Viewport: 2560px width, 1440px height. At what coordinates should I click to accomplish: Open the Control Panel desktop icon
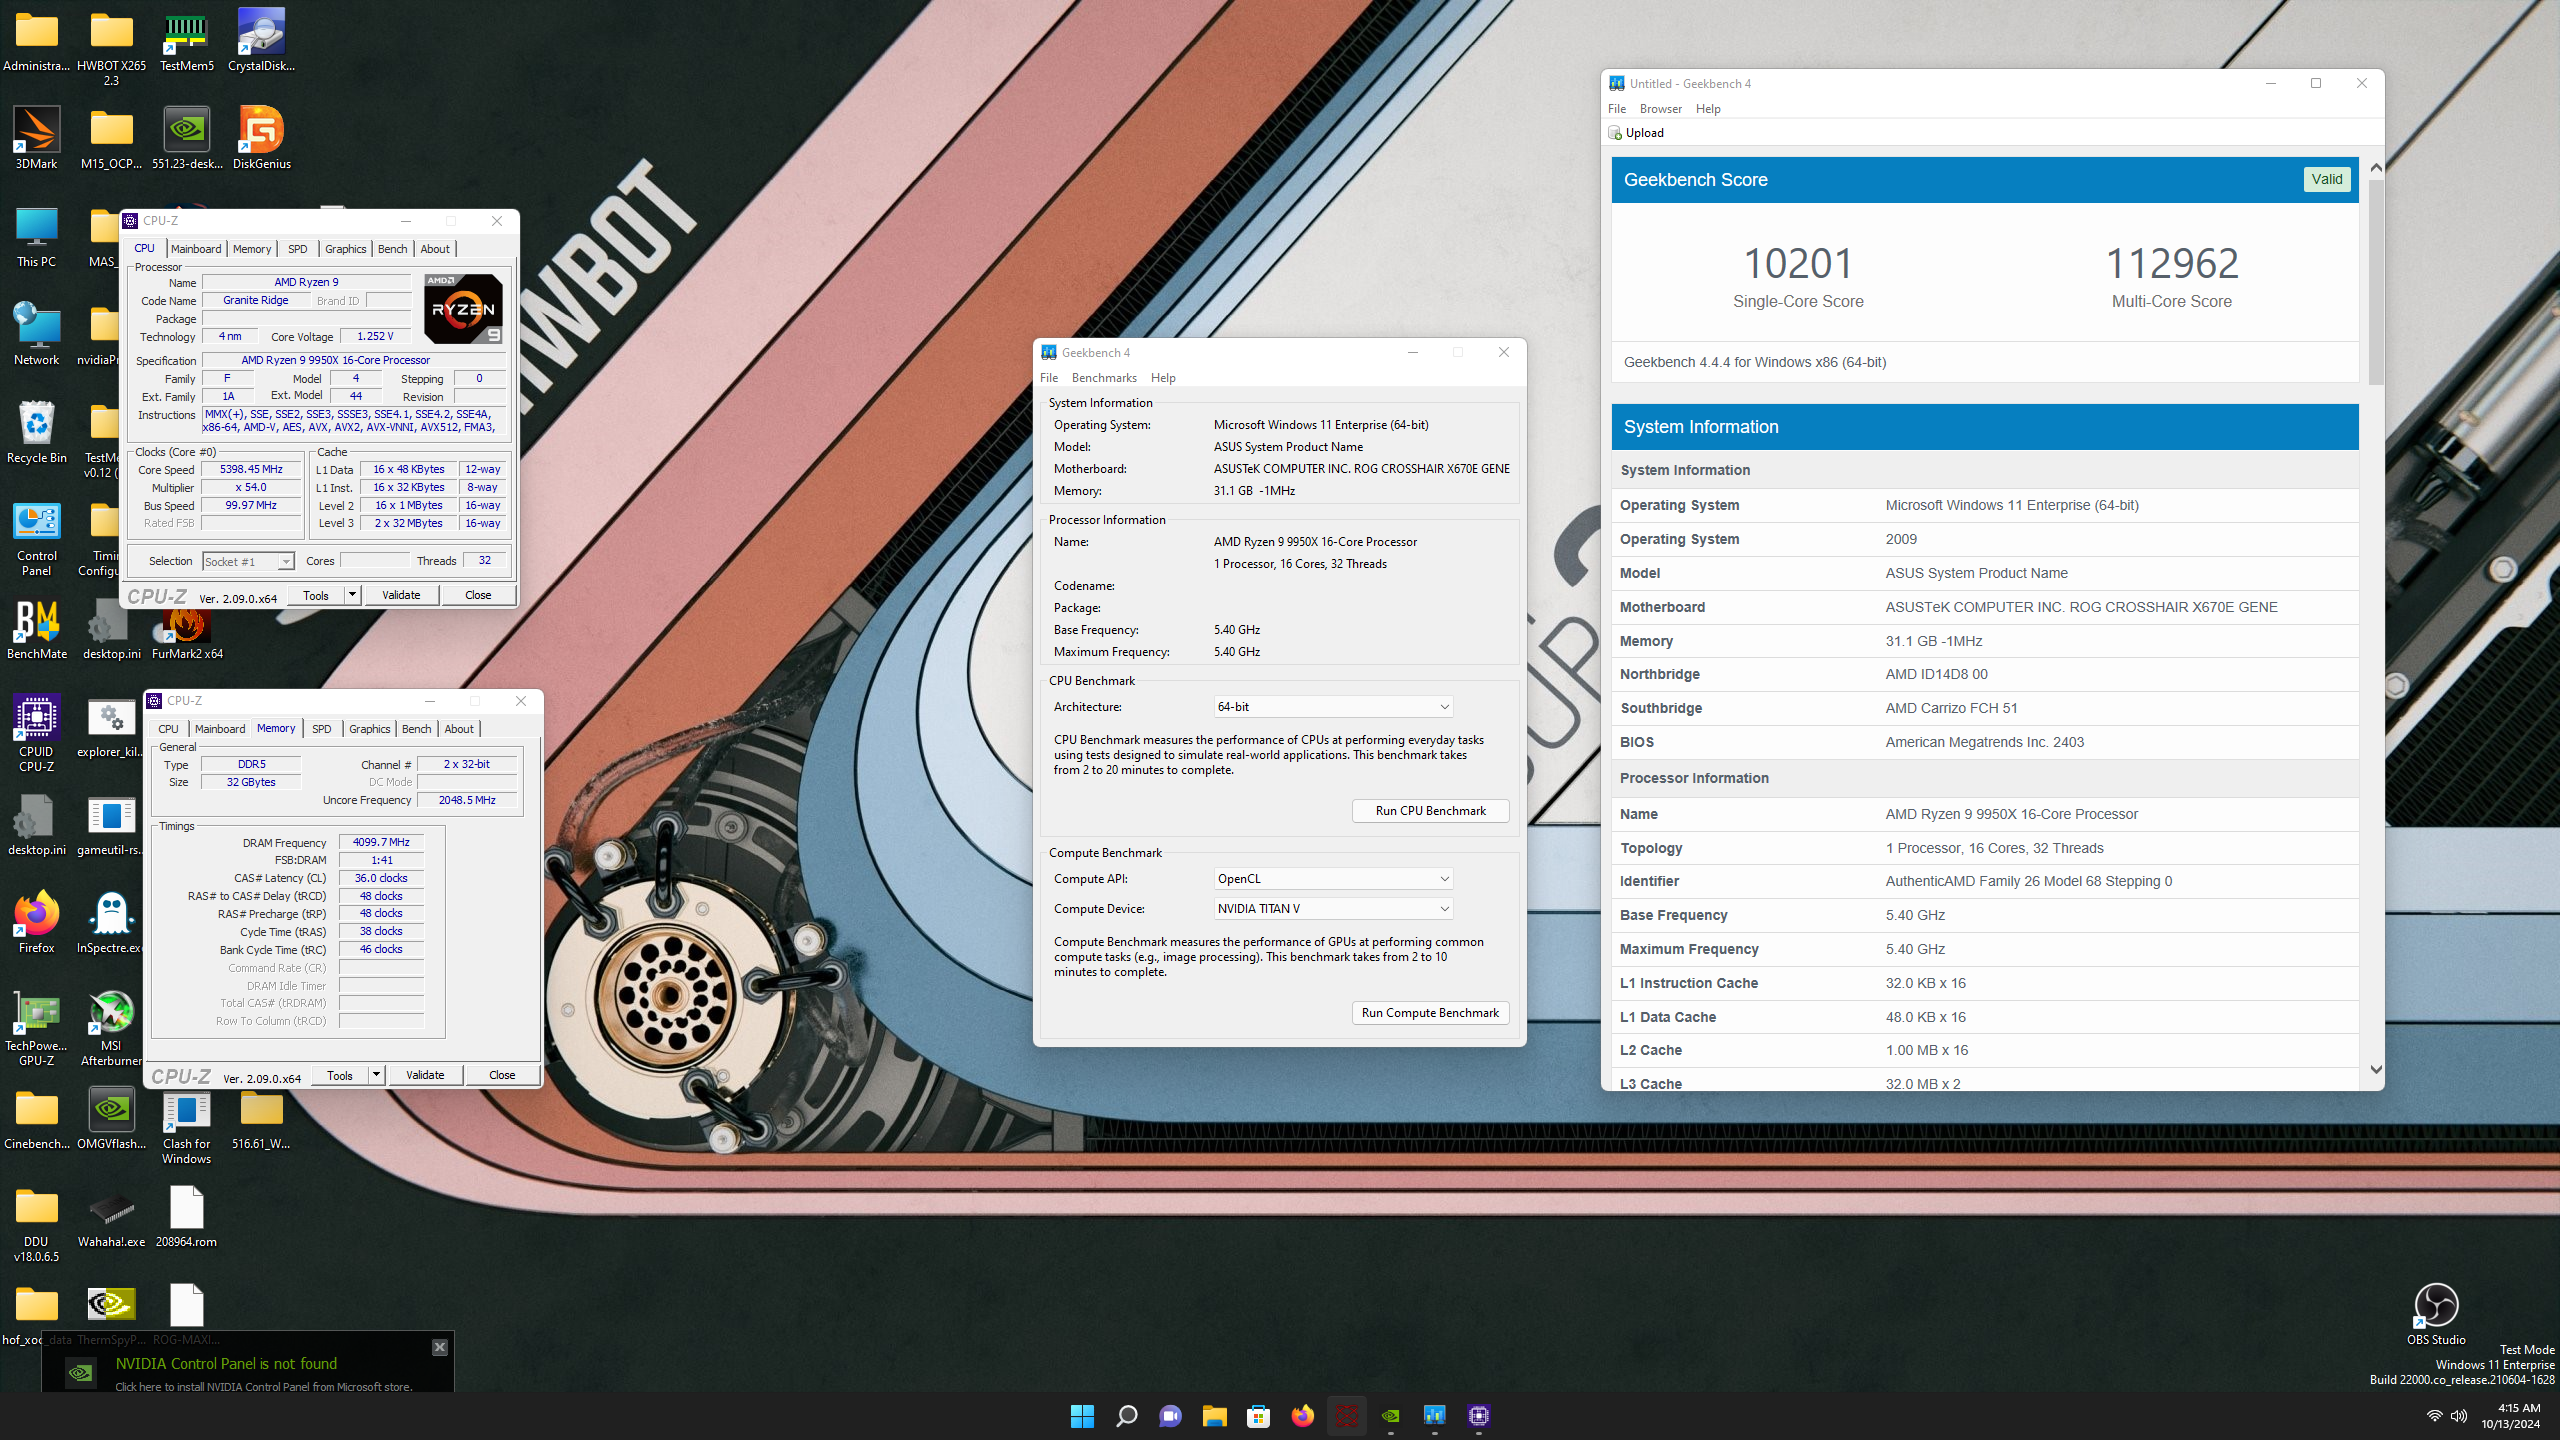pos(37,538)
